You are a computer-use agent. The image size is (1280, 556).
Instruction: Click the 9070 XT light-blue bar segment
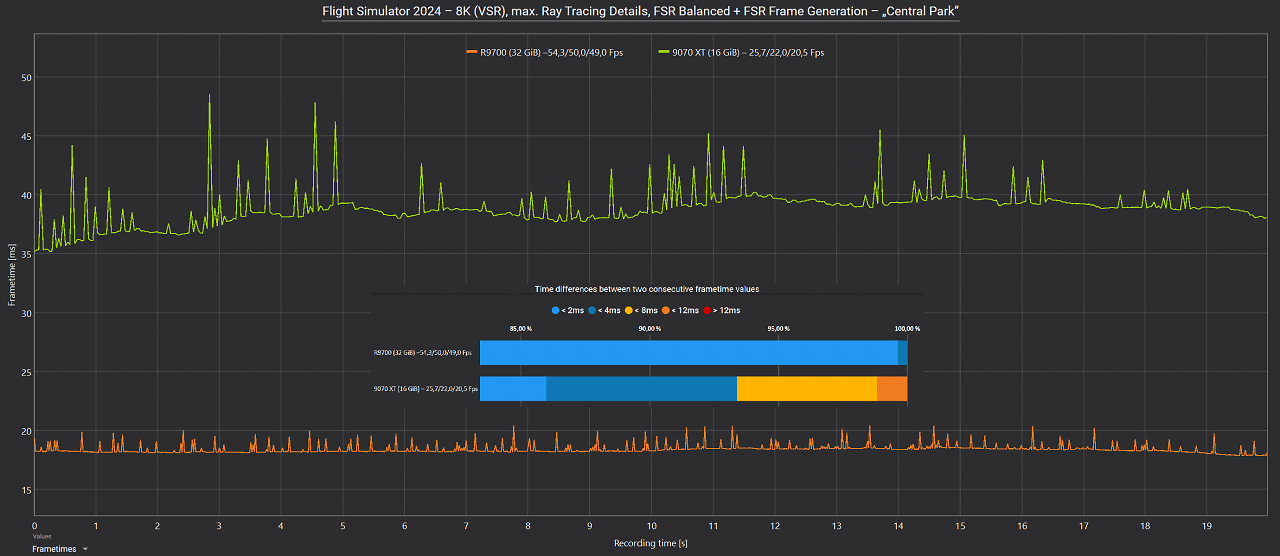point(513,389)
